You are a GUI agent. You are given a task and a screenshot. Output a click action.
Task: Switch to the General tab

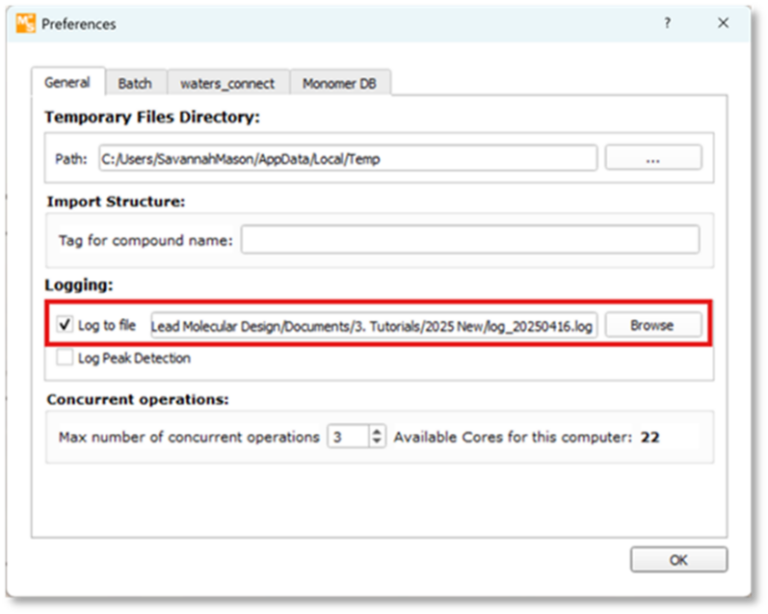tap(68, 83)
